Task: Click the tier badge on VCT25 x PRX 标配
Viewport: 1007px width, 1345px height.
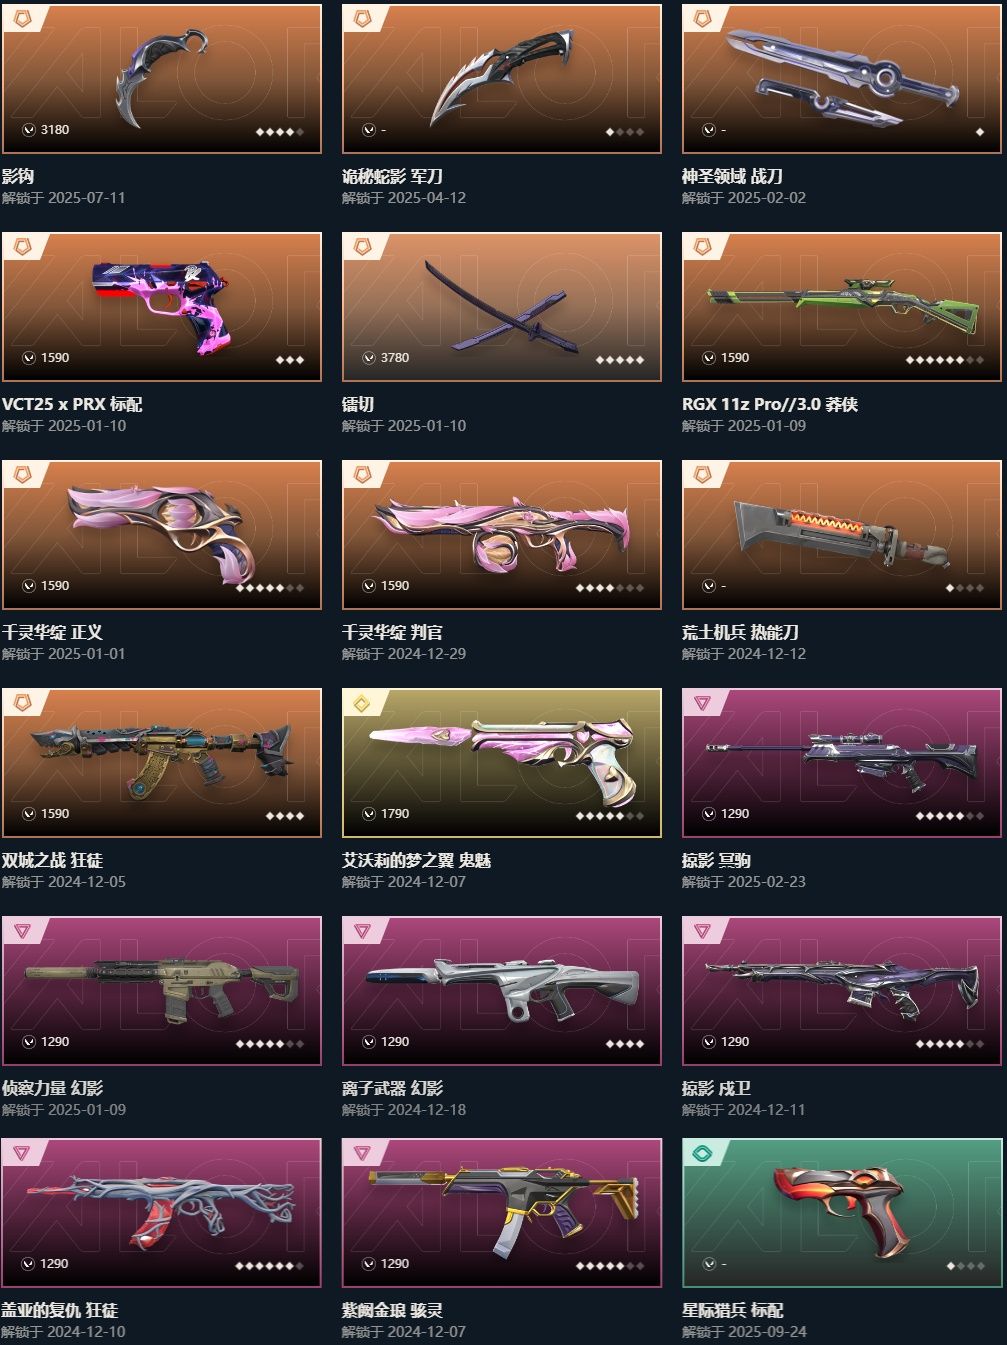Action: click(21, 247)
